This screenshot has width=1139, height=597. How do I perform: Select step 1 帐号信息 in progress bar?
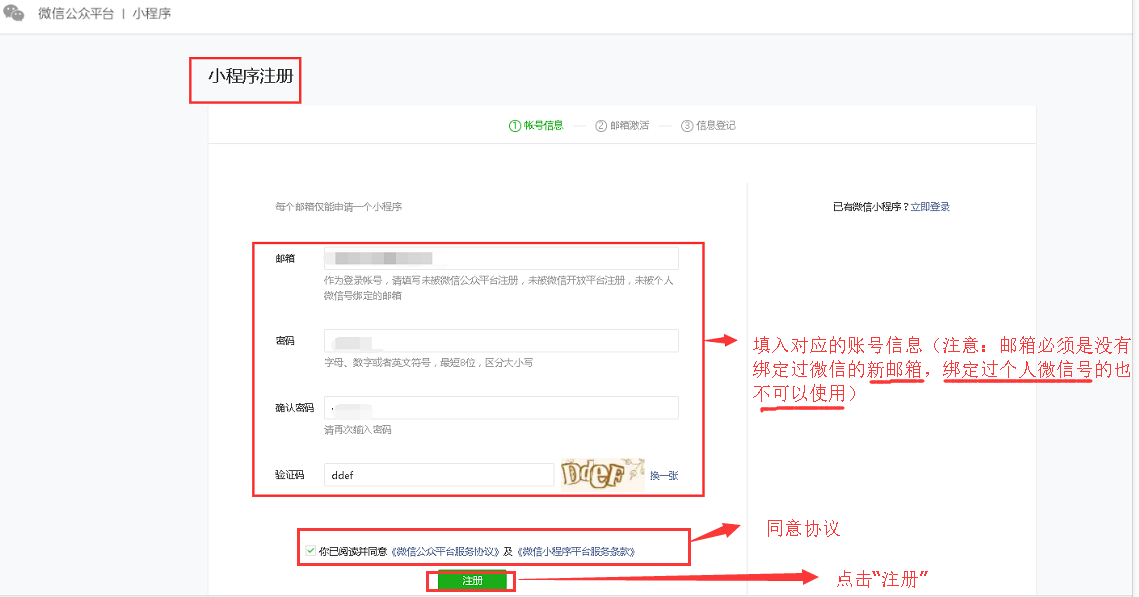click(x=536, y=126)
